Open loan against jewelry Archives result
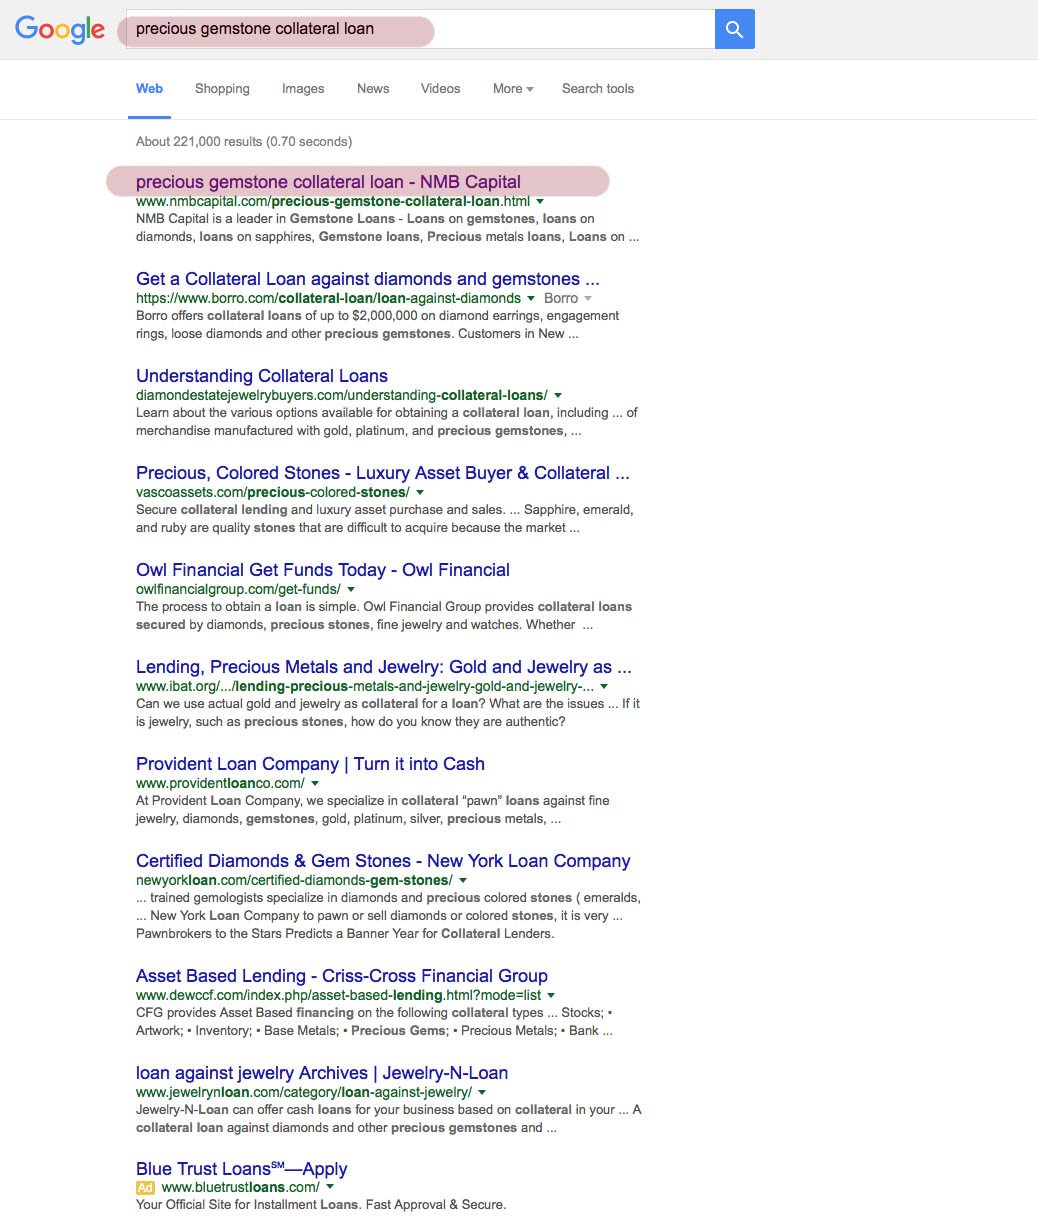The height and width of the screenshot is (1216, 1038). (x=322, y=1073)
